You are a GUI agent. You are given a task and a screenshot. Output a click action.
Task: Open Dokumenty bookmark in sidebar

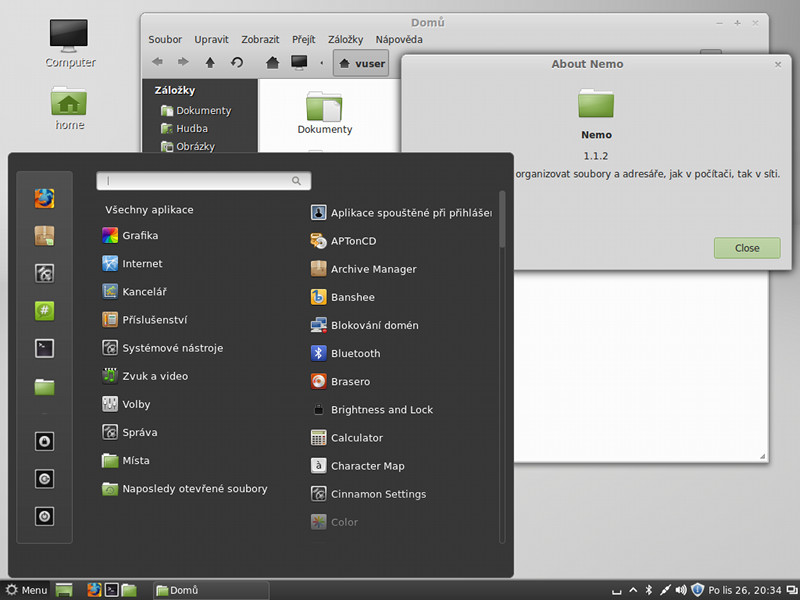[196, 110]
